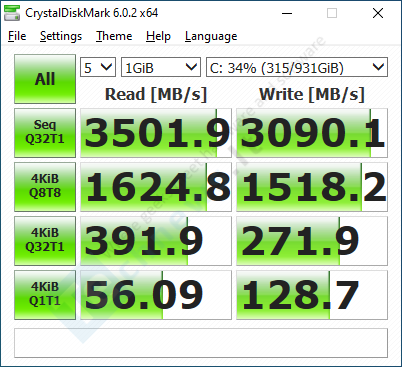Click the Write [MB/s] column header
The image size is (402, 367).
312,94
